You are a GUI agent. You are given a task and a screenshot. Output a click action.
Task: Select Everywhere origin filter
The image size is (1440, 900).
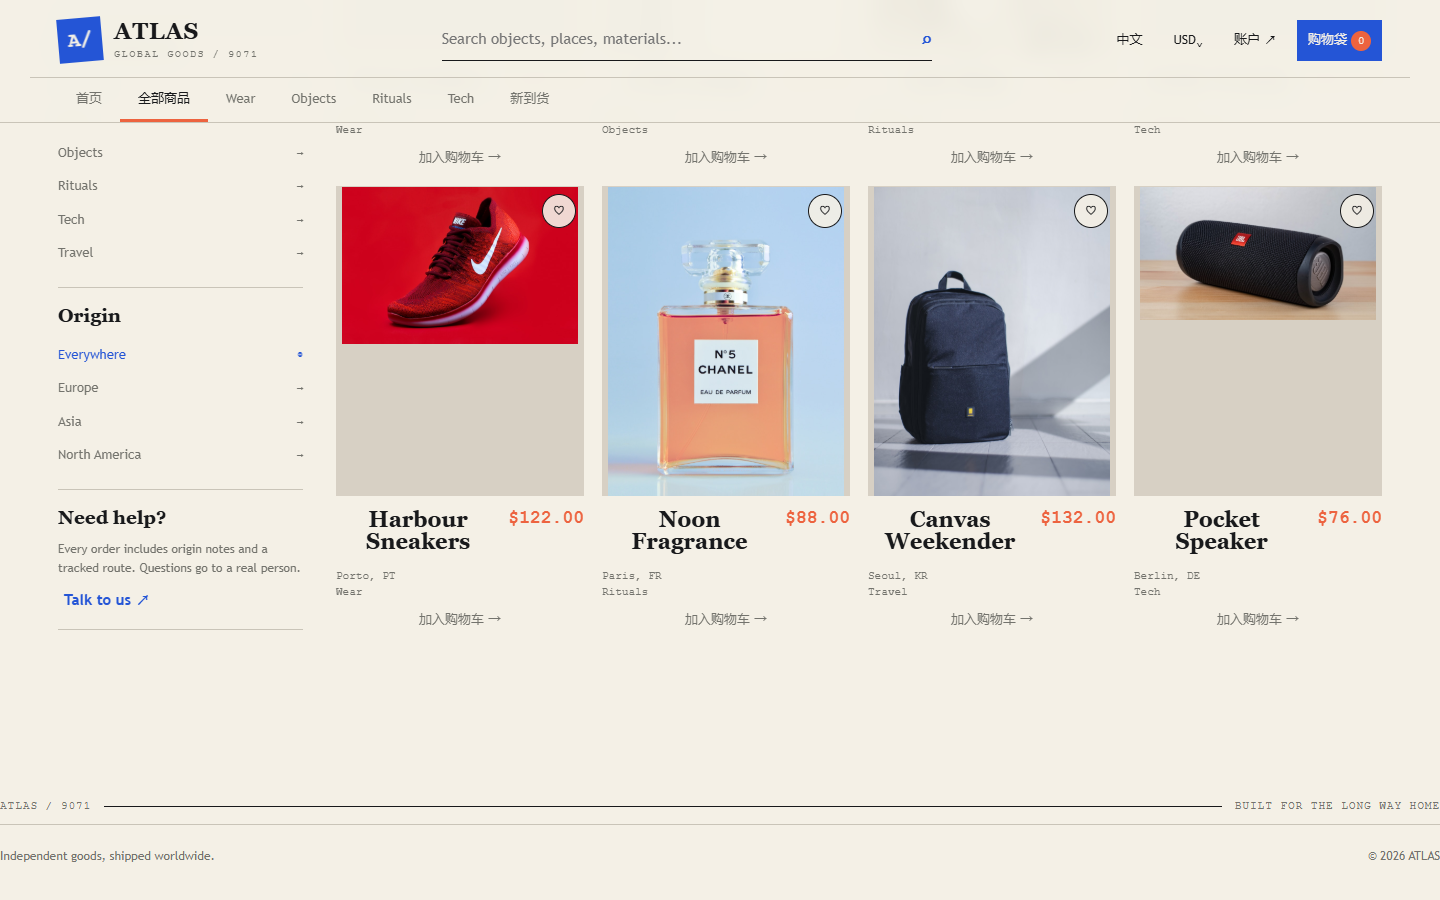point(180,355)
